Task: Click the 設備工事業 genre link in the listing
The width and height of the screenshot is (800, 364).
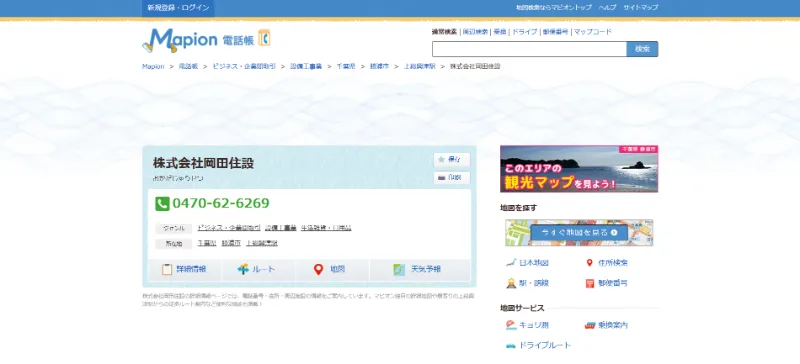Action: click(281, 228)
